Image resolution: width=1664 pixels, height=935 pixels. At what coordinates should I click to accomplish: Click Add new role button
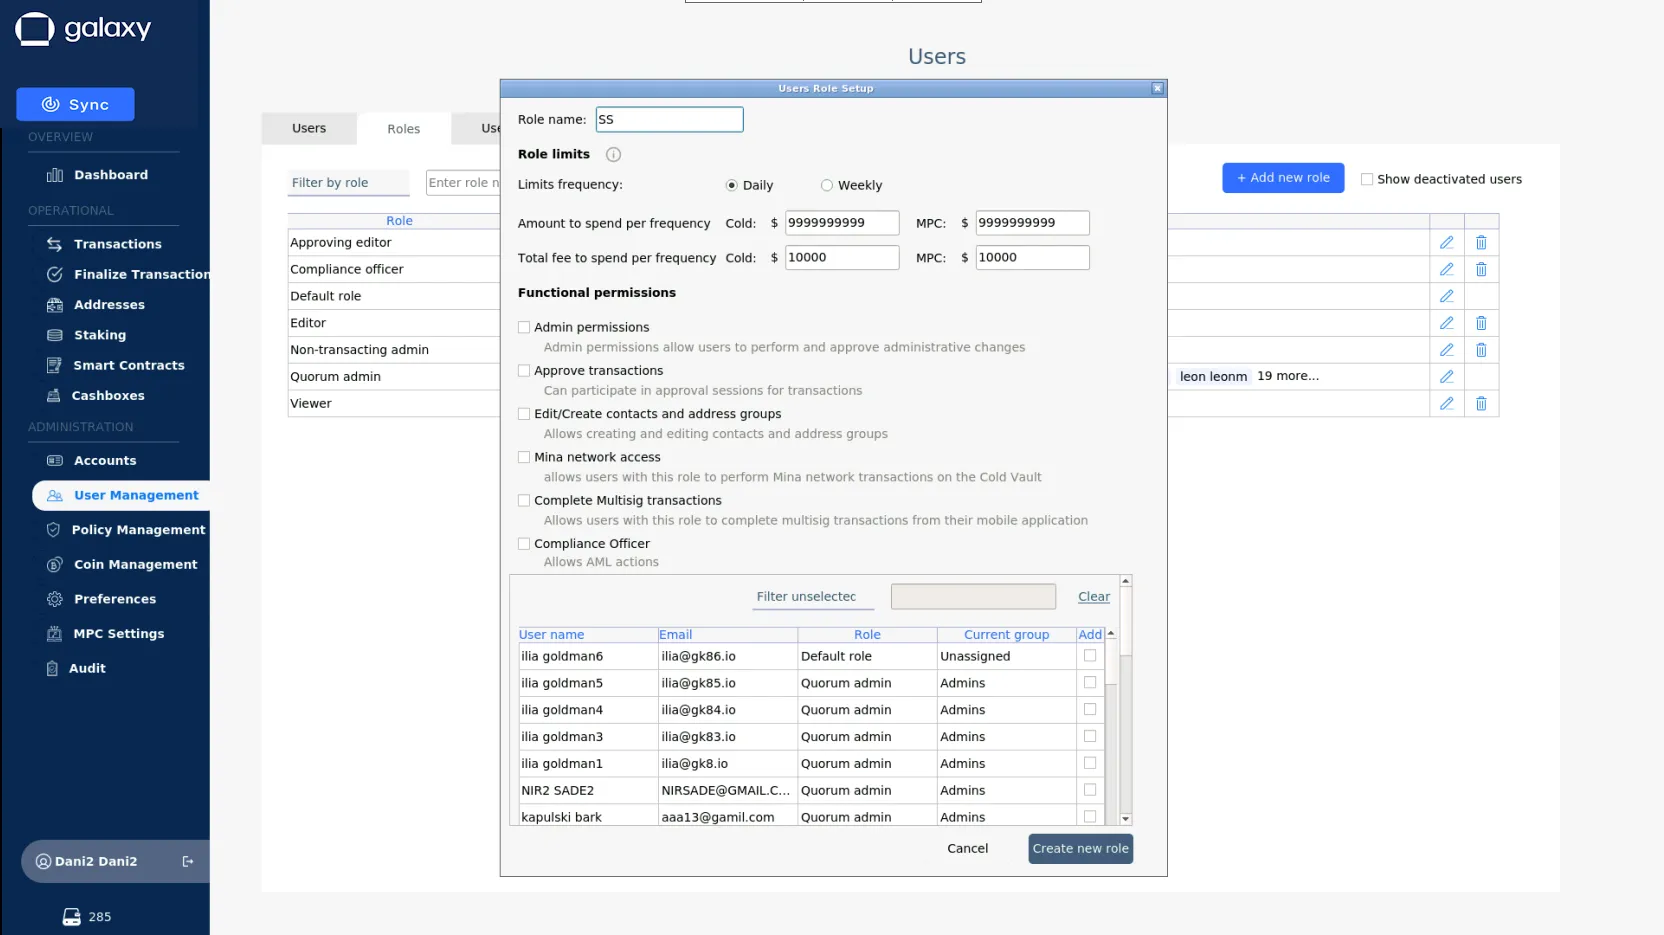pos(1283,178)
